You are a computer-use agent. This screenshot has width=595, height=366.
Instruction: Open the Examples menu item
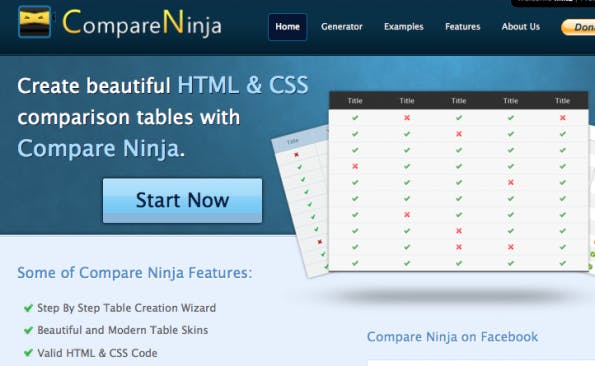403,27
